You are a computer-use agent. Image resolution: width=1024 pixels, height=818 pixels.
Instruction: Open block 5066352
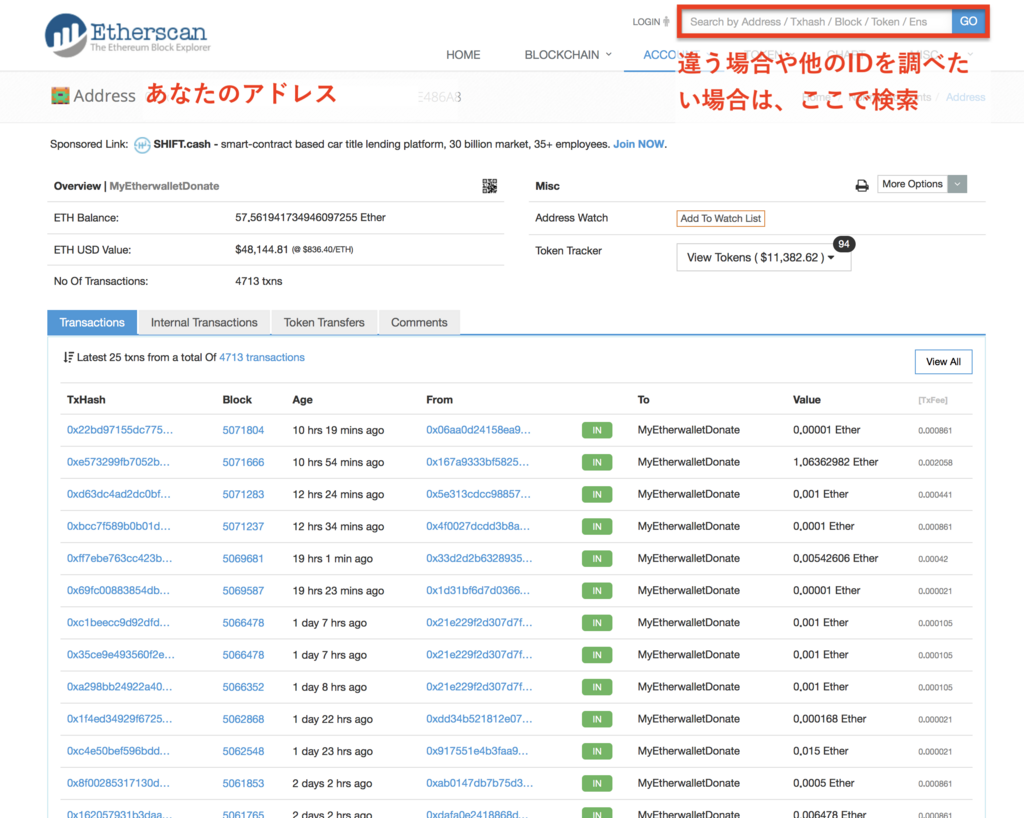click(x=243, y=687)
